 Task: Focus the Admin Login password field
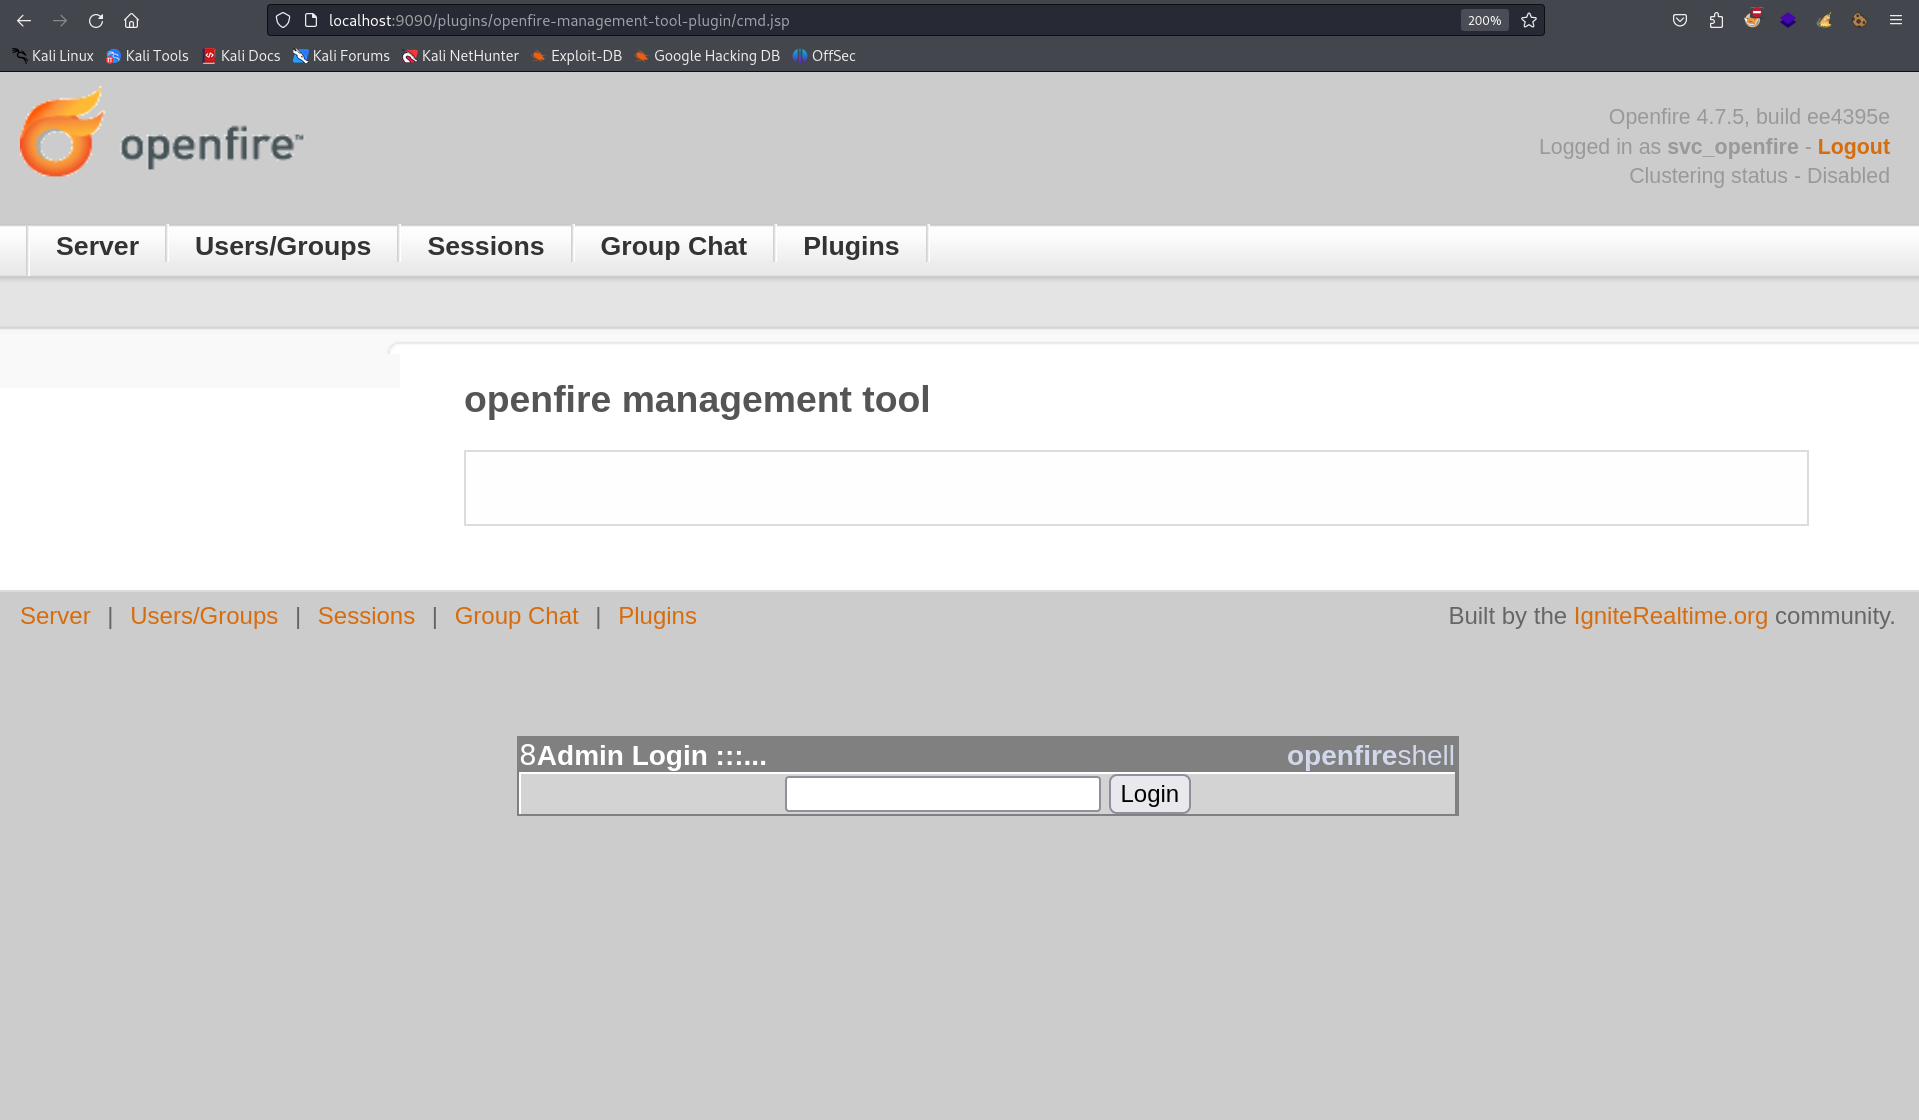pos(942,794)
